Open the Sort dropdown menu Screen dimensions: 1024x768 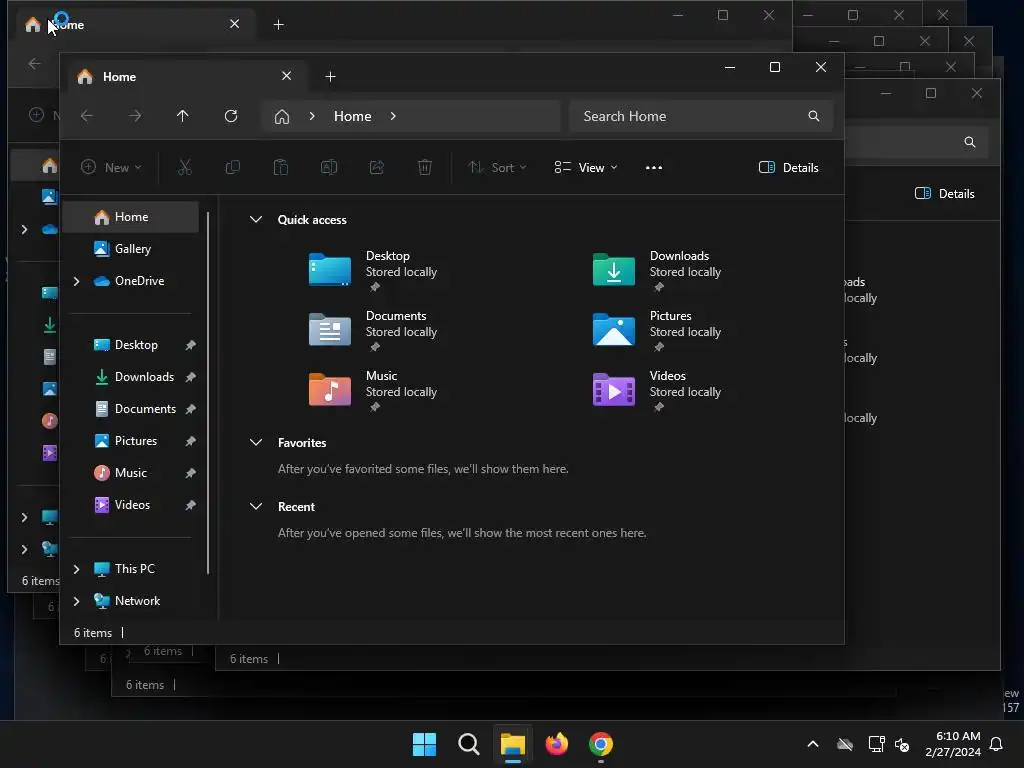pyautogui.click(x=498, y=168)
